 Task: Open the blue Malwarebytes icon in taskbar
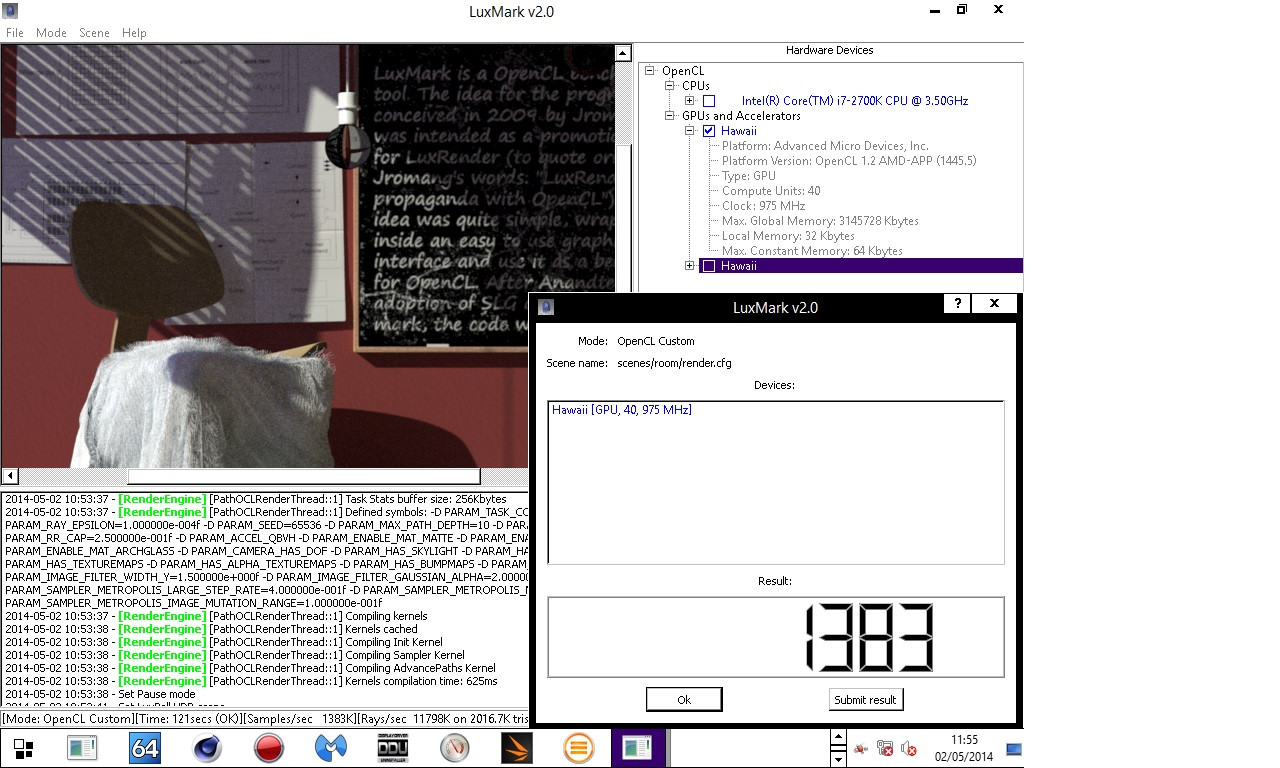[330, 748]
